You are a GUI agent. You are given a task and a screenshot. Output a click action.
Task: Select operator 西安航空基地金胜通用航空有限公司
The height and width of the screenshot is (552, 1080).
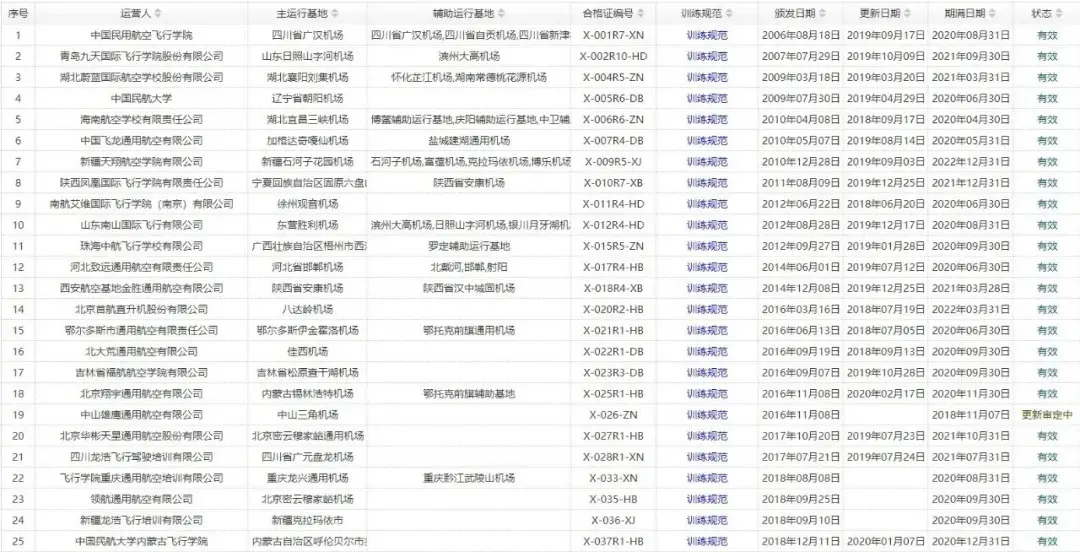141,288
